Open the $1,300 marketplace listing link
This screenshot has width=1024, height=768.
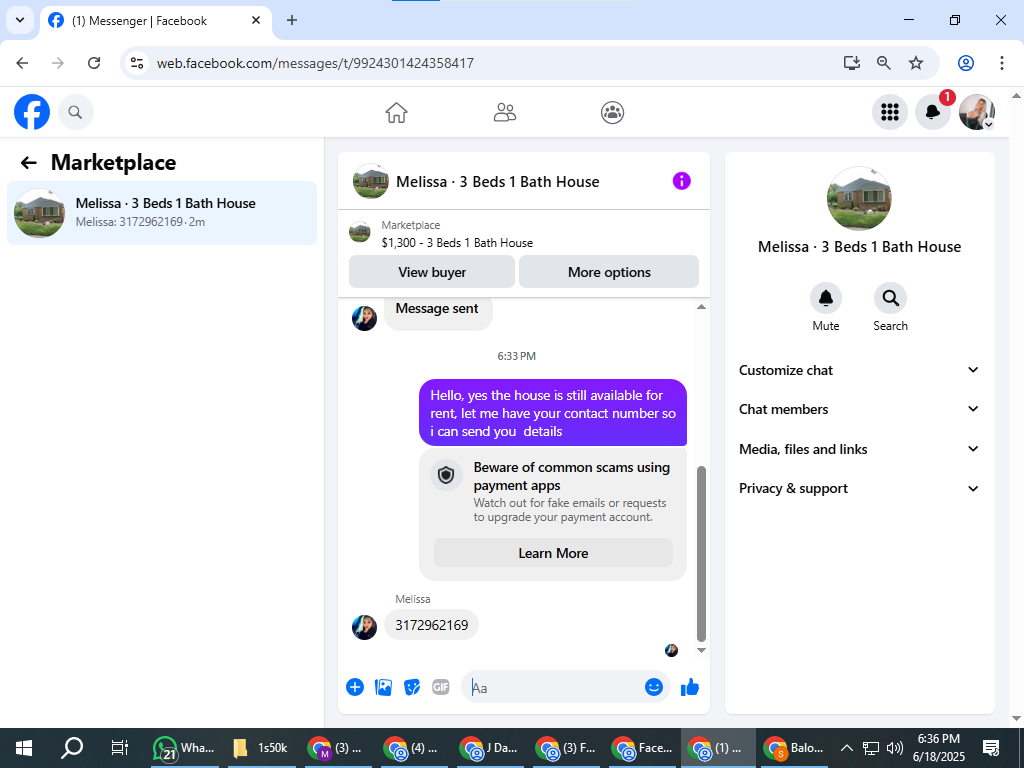[x=457, y=243]
